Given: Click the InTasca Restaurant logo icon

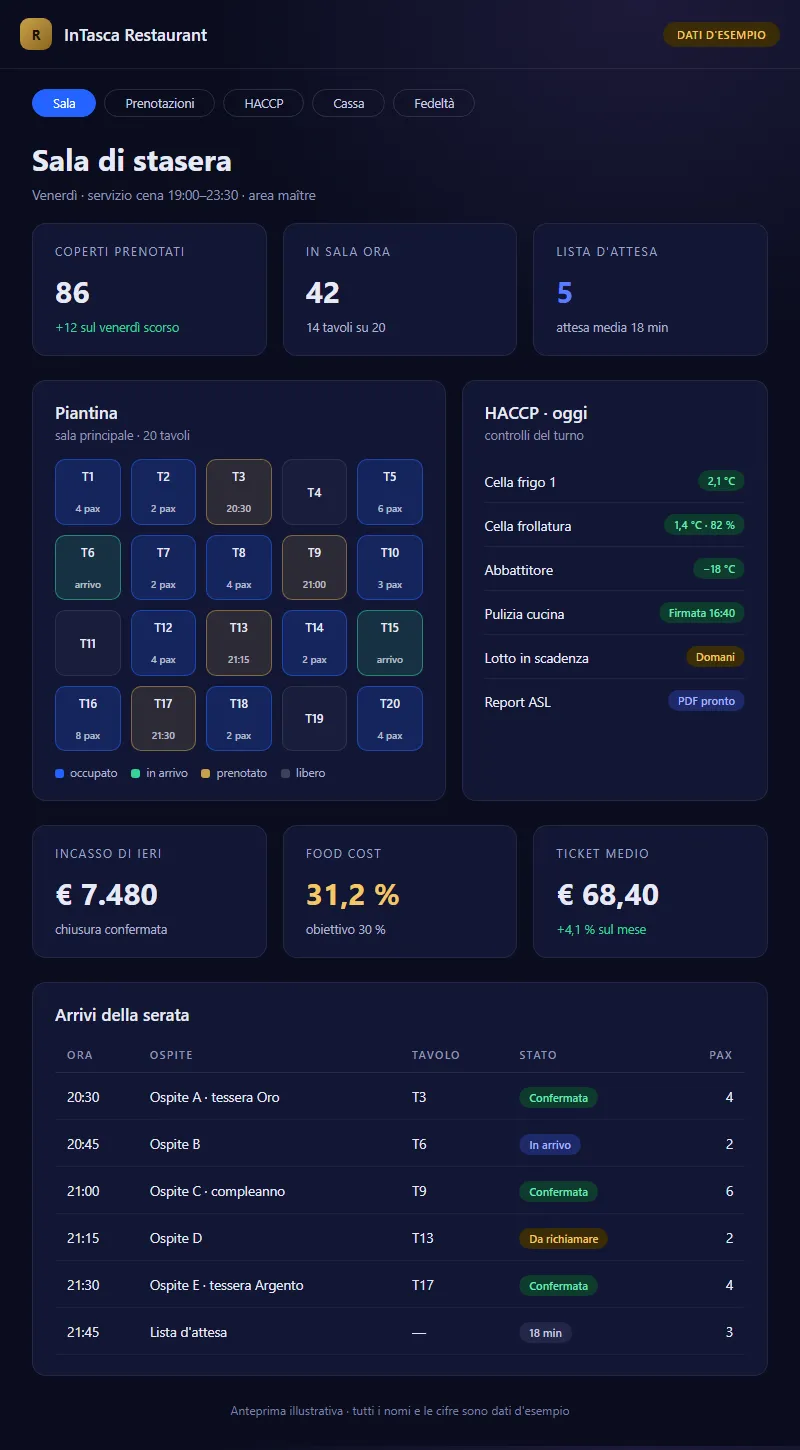Looking at the screenshot, I should click(x=36, y=35).
